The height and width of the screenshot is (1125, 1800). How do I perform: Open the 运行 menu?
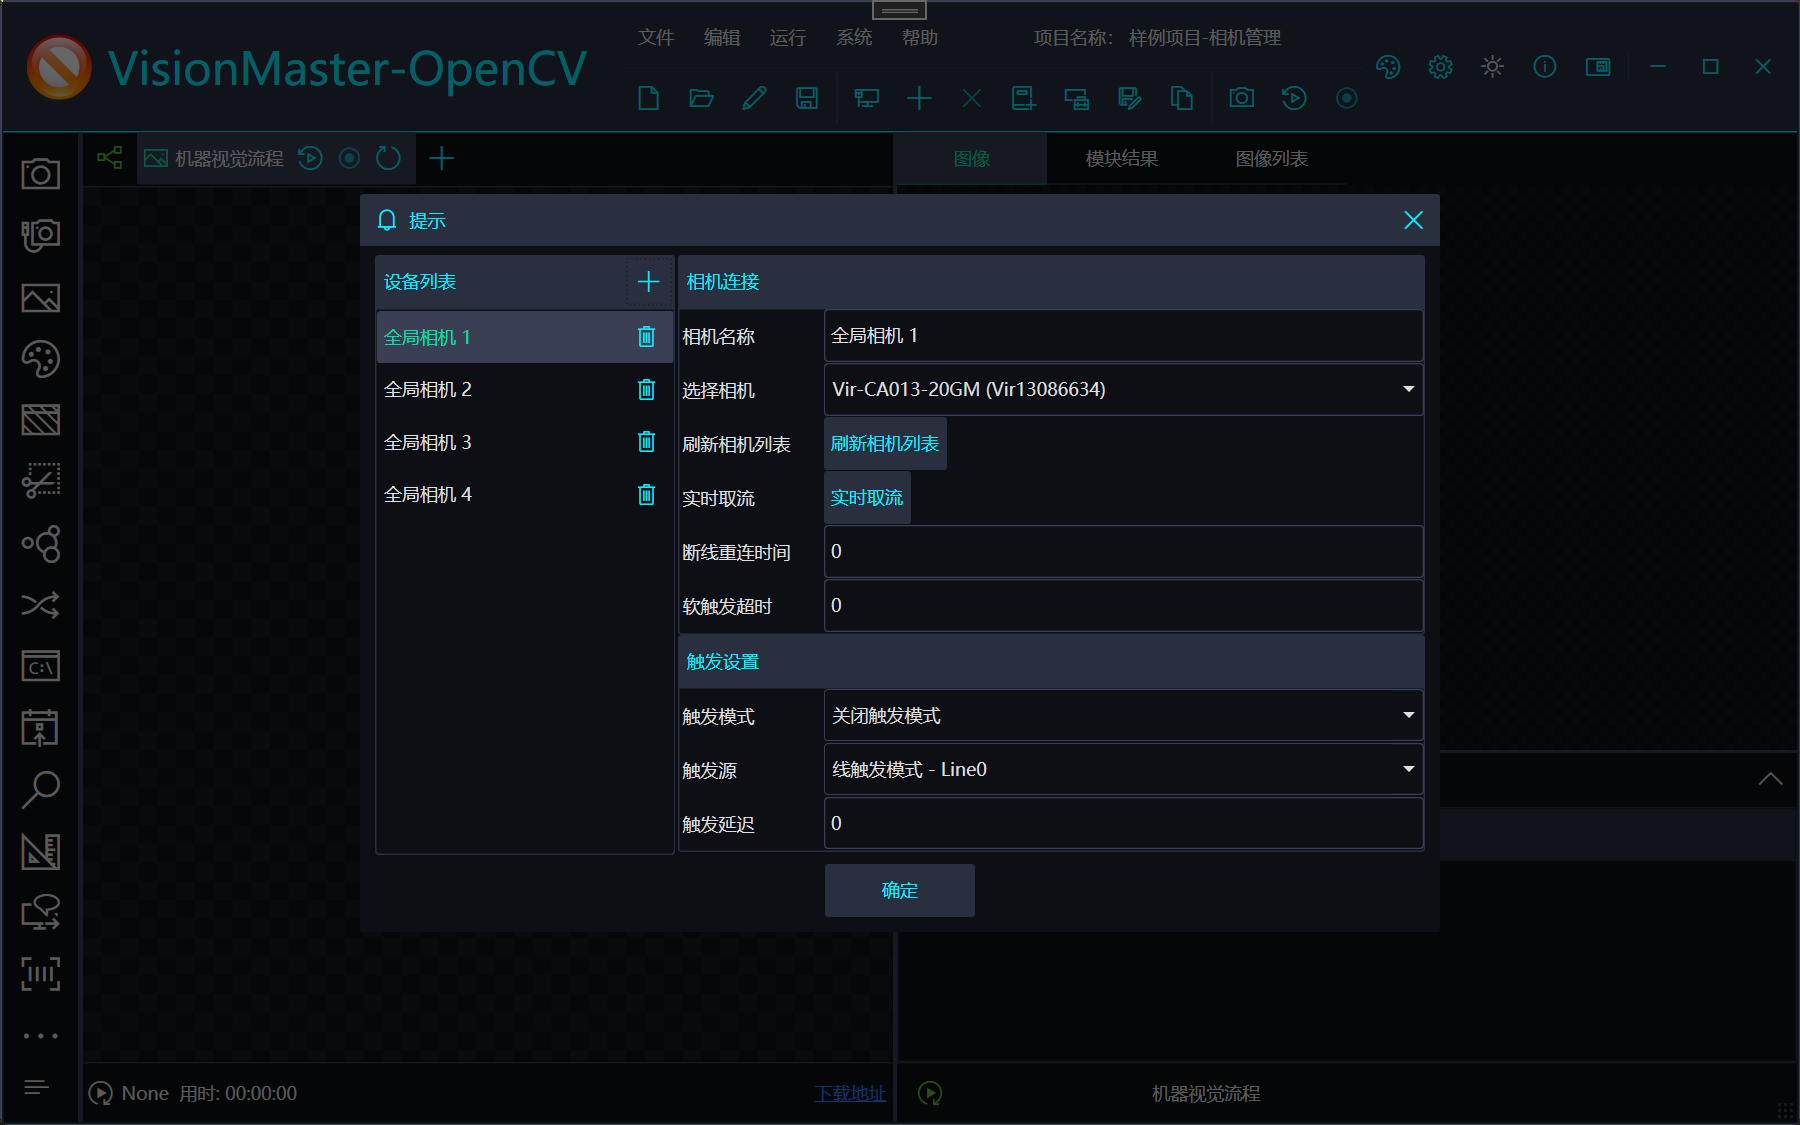point(788,37)
